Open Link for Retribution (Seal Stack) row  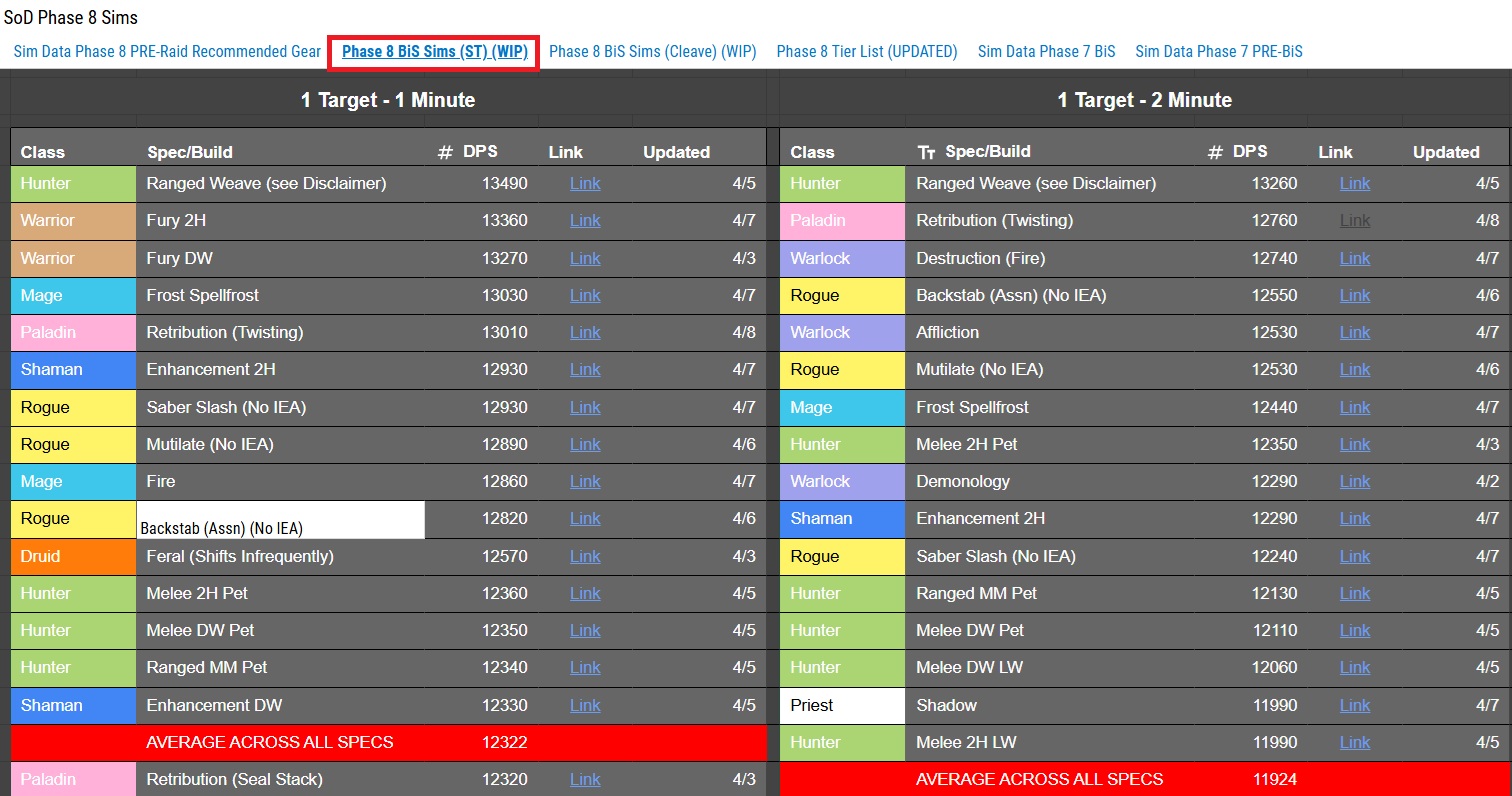(585, 779)
